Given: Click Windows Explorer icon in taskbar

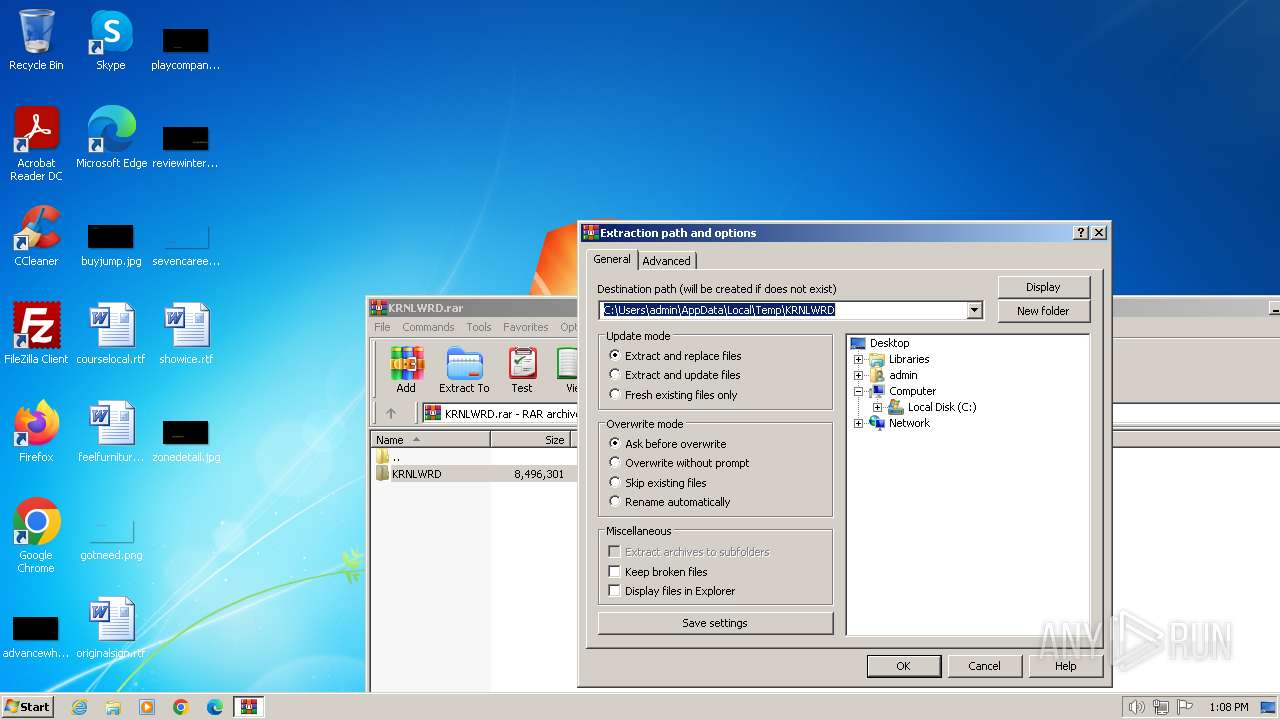Looking at the screenshot, I should [113, 707].
